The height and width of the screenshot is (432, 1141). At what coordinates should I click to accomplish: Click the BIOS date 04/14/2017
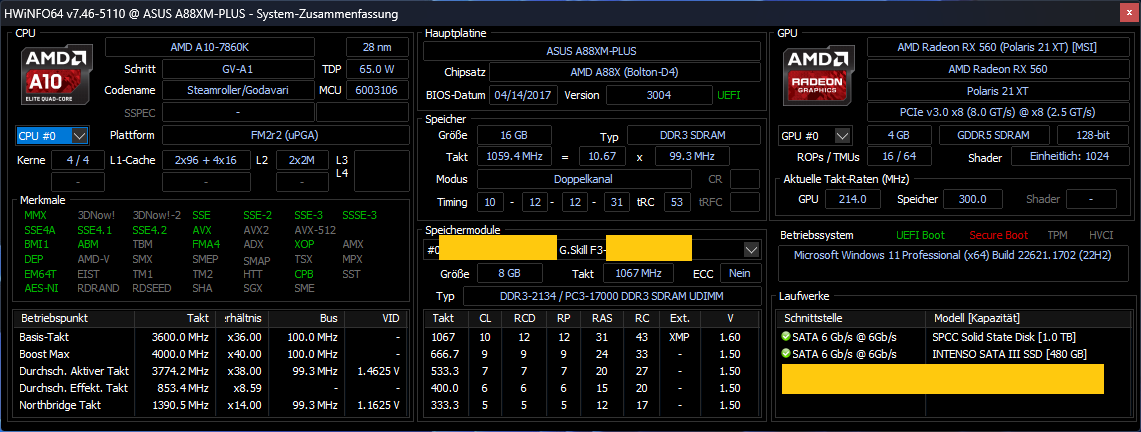(524, 95)
